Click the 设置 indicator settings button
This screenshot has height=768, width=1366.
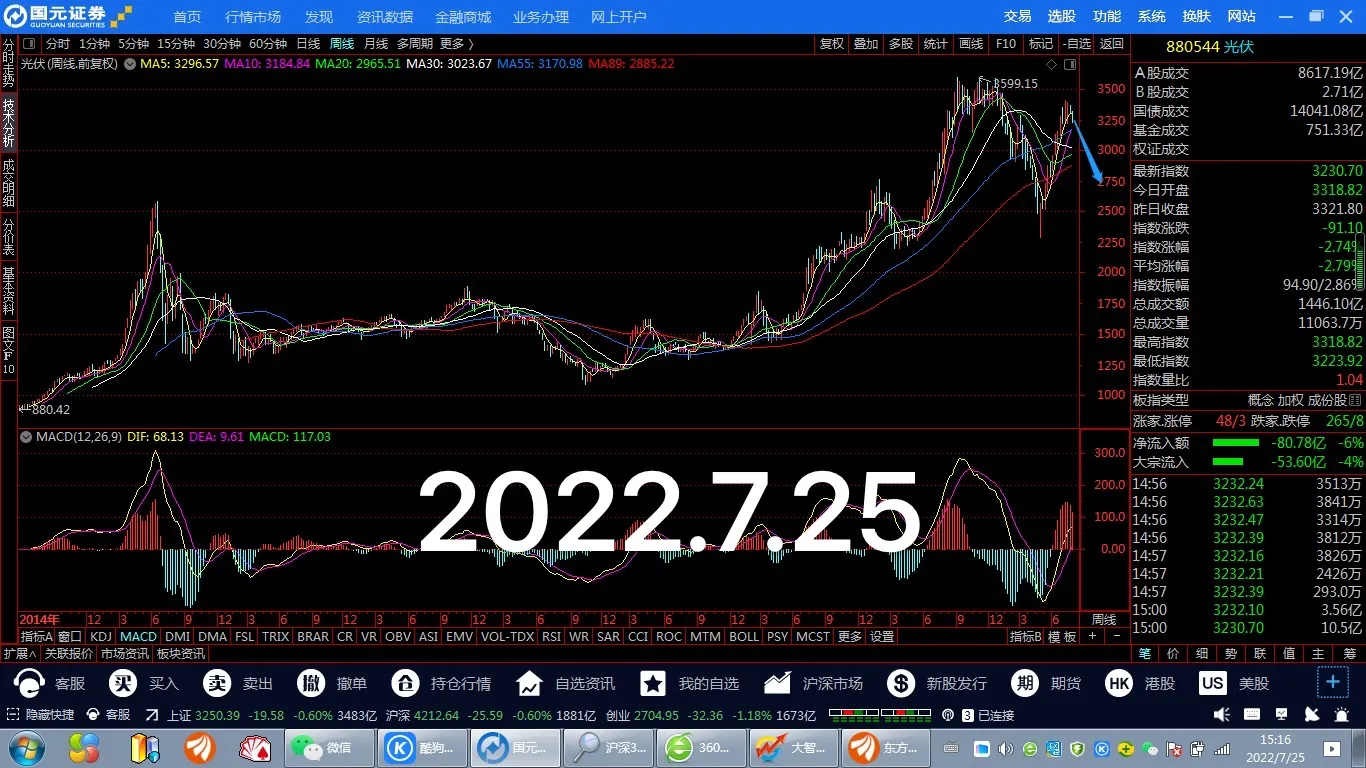pyautogui.click(x=882, y=636)
